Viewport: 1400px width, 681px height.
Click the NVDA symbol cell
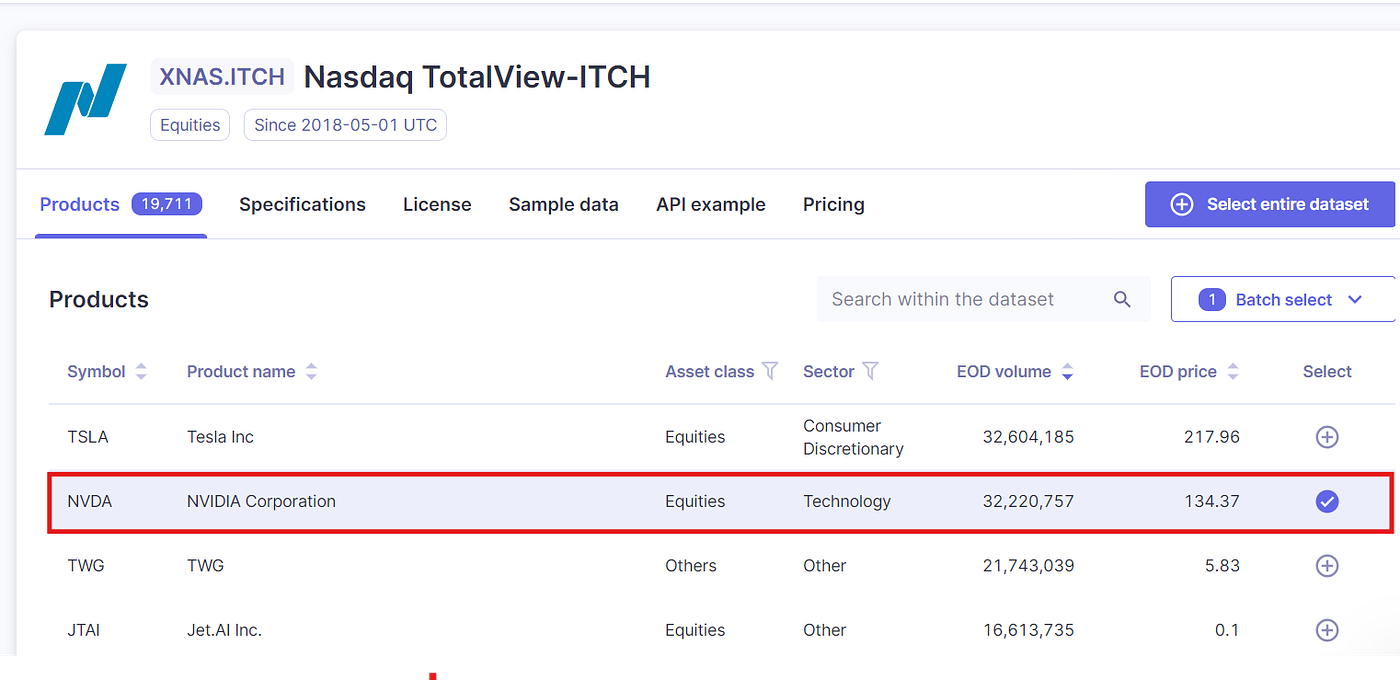90,501
